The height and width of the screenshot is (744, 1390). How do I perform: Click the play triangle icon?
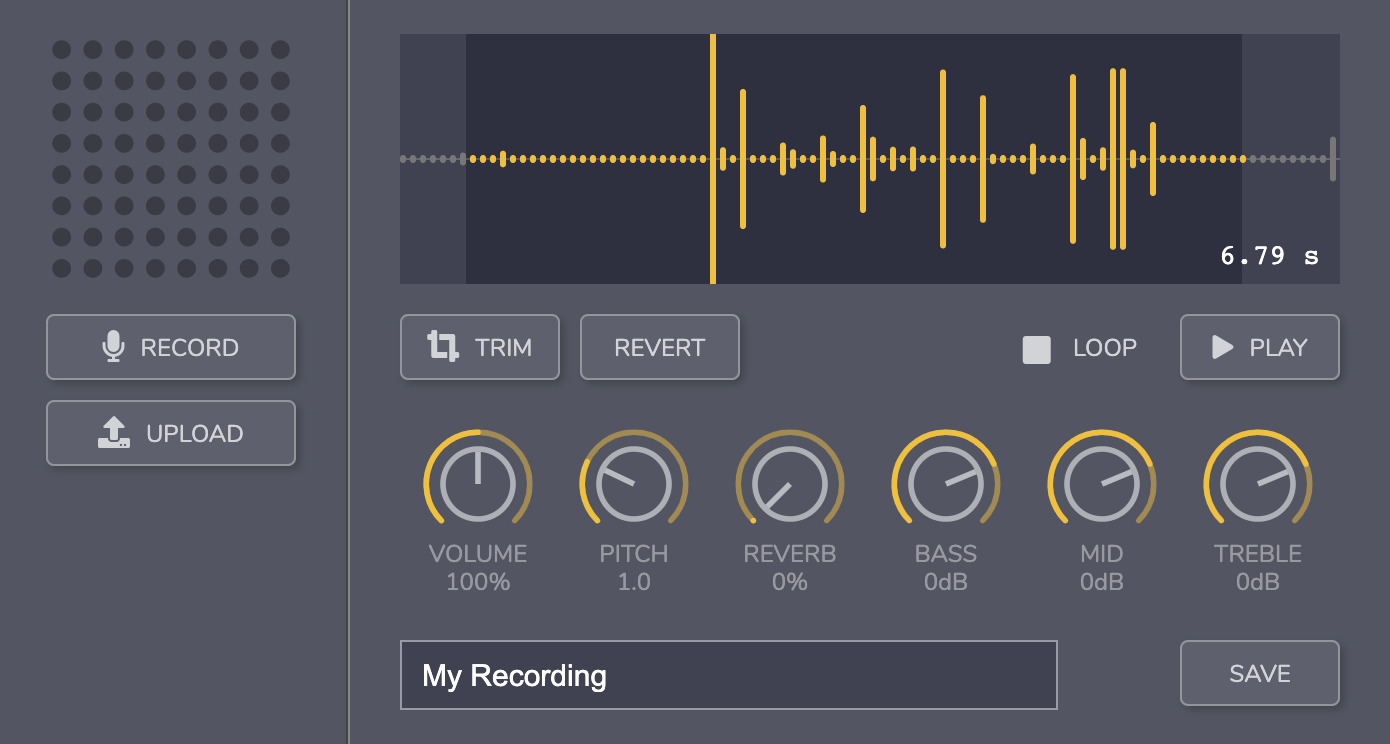(1220, 348)
